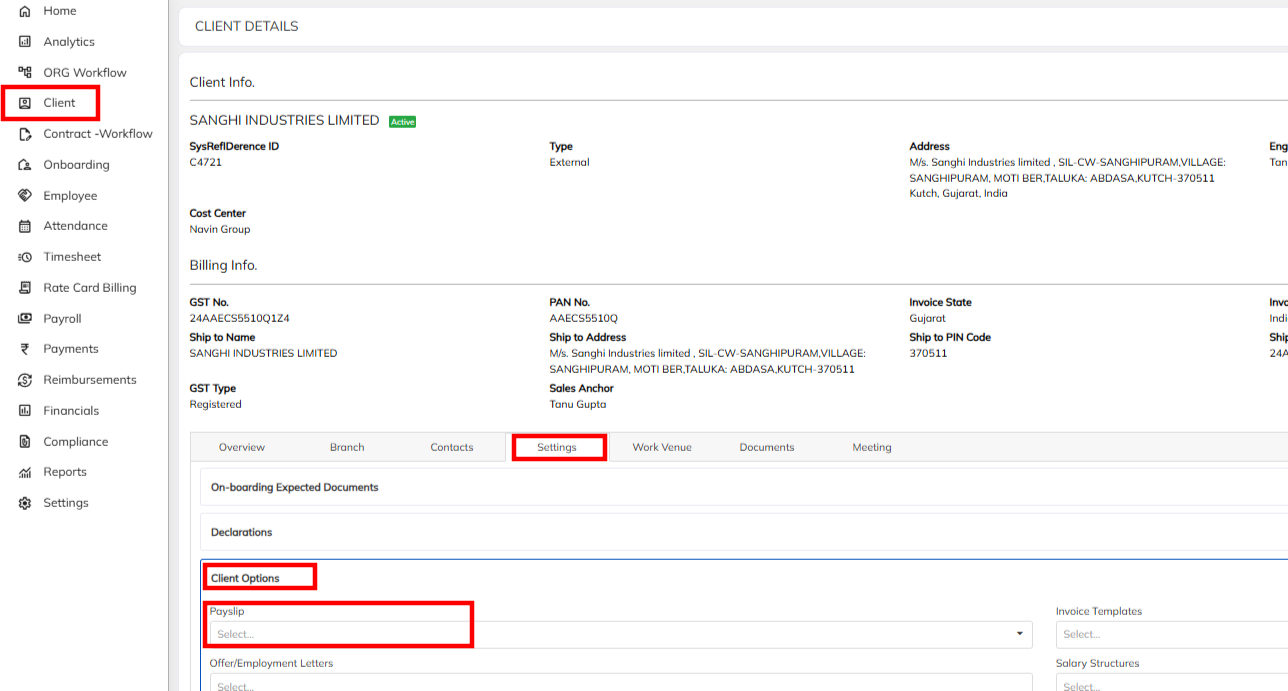This screenshot has height=691, width=1288.
Task: Click the Contract -Workflow truck icon
Action: (25, 134)
